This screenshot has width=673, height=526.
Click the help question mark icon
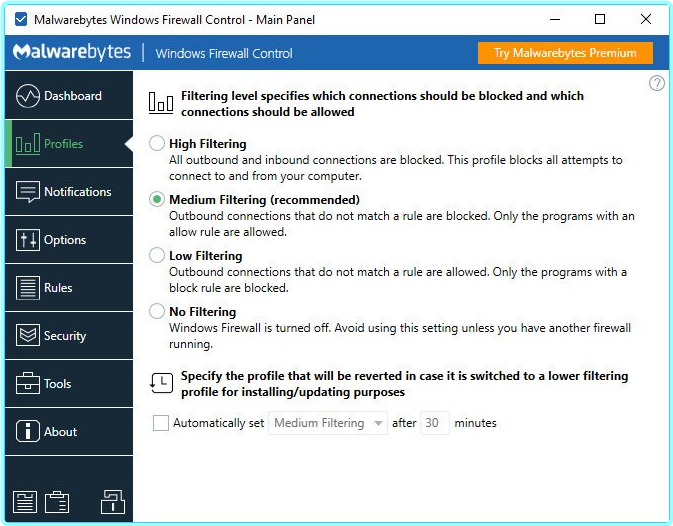[x=657, y=83]
